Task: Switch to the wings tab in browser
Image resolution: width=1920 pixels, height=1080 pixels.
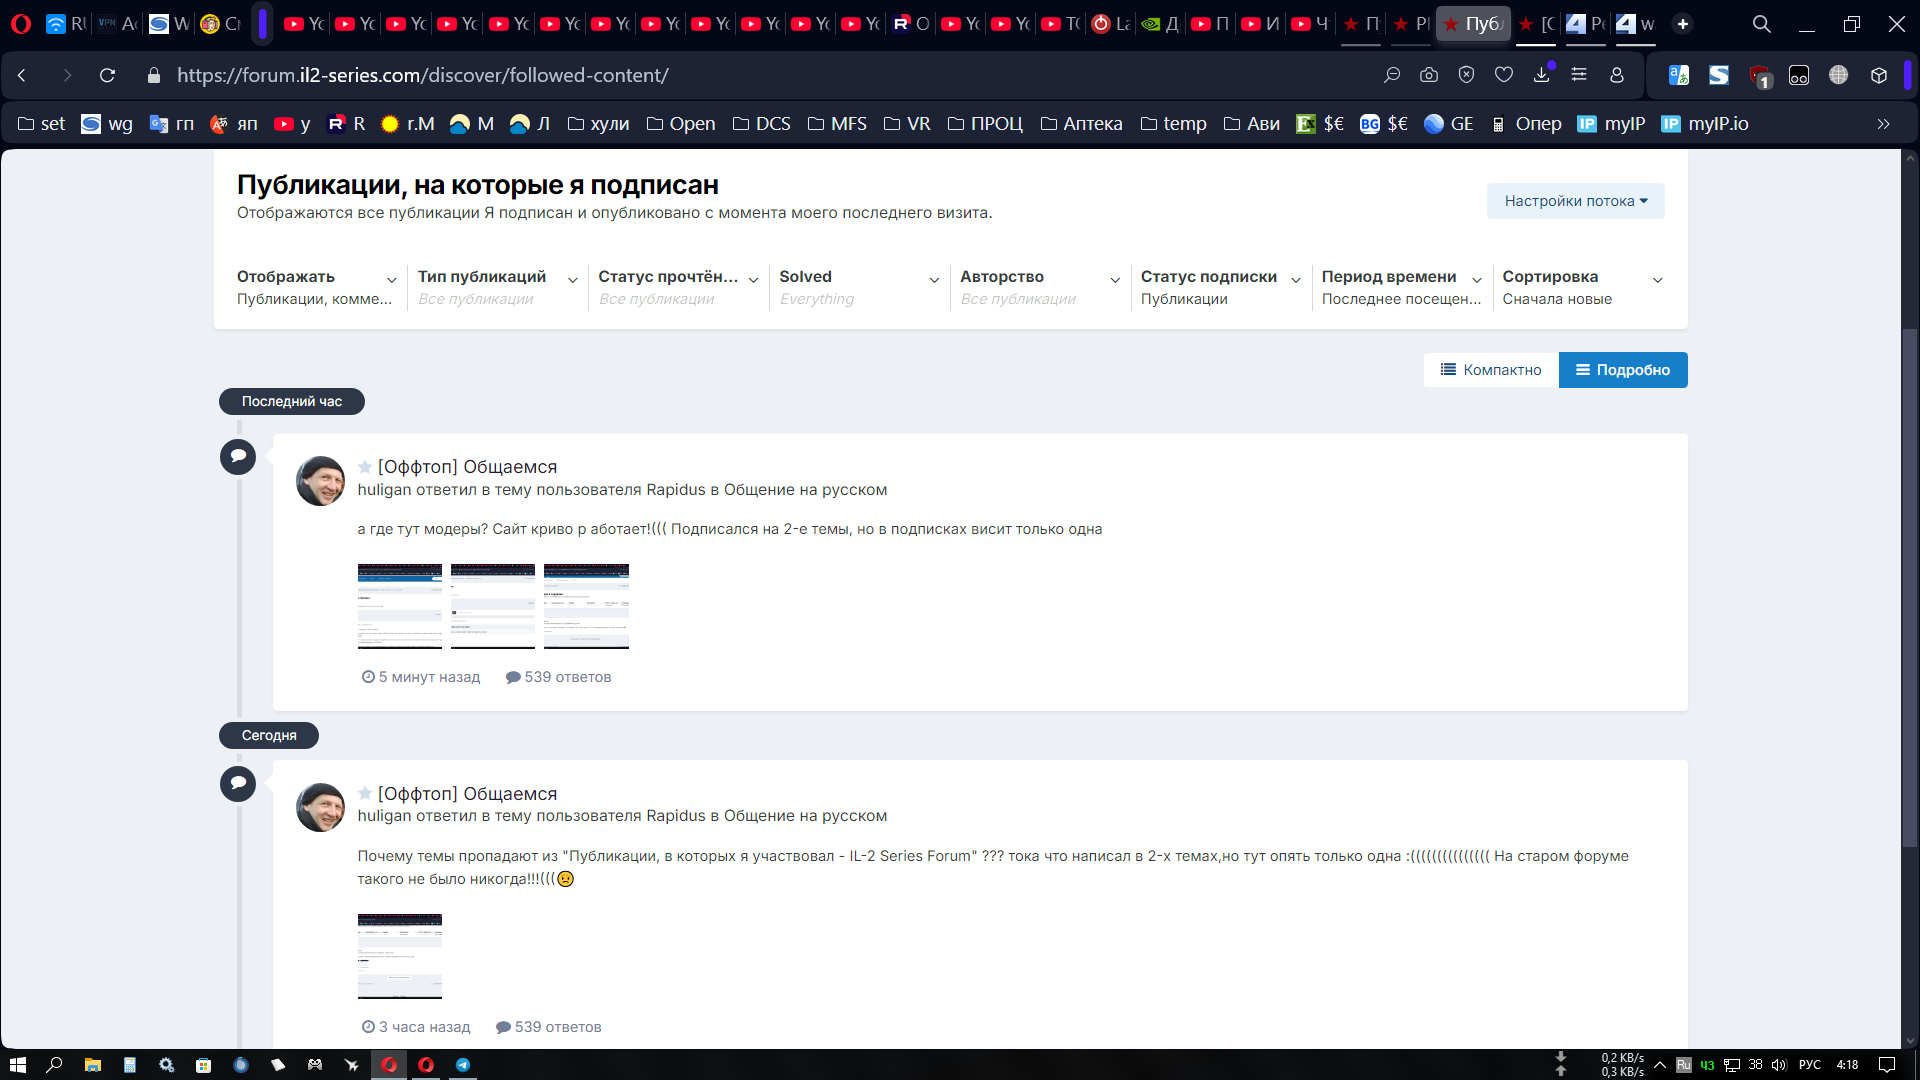Action: [x=1634, y=23]
